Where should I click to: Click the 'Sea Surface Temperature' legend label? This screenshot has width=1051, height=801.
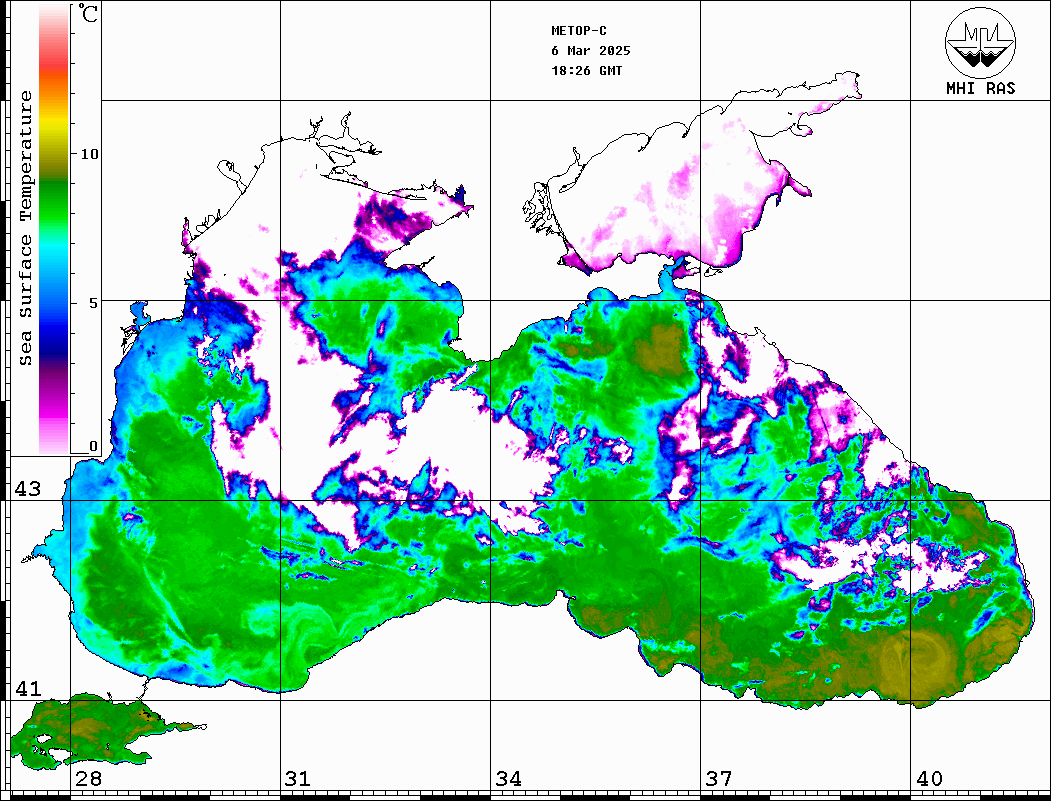pyautogui.click(x=26, y=228)
